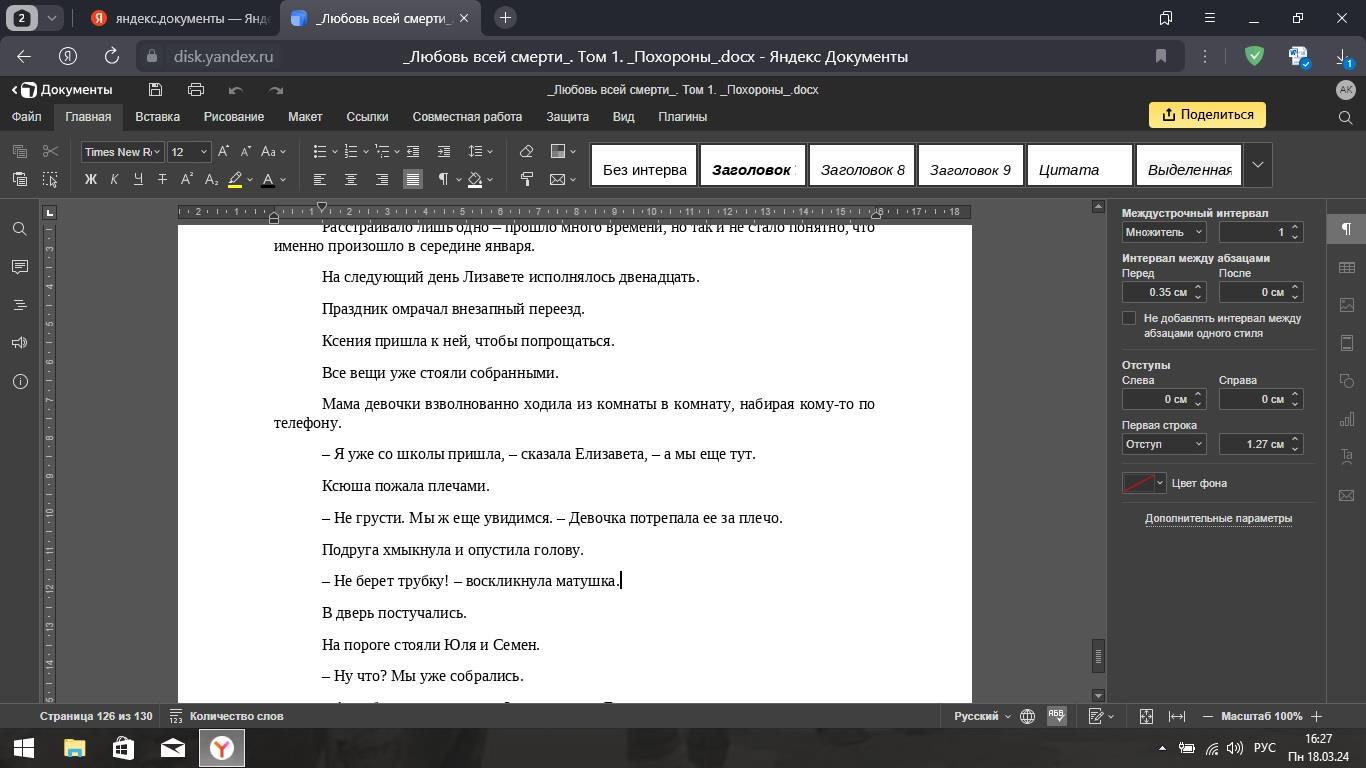Open the Вставка tab
Viewport: 1366px width, 768px height.
pyautogui.click(x=157, y=117)
